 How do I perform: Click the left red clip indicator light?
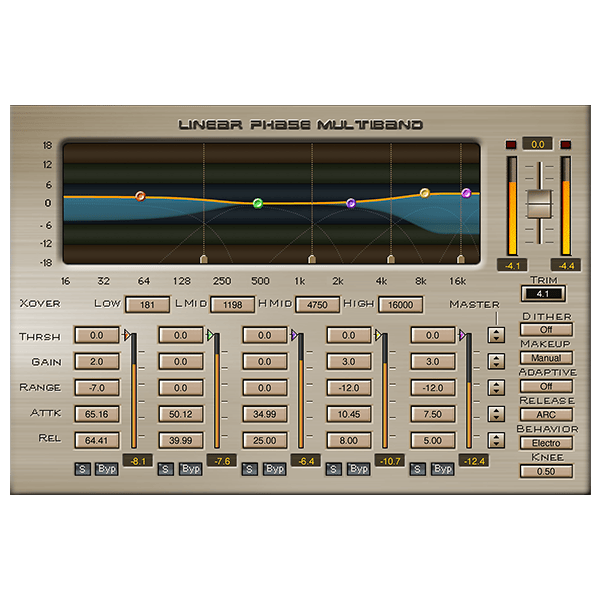(x=511, y=145)
